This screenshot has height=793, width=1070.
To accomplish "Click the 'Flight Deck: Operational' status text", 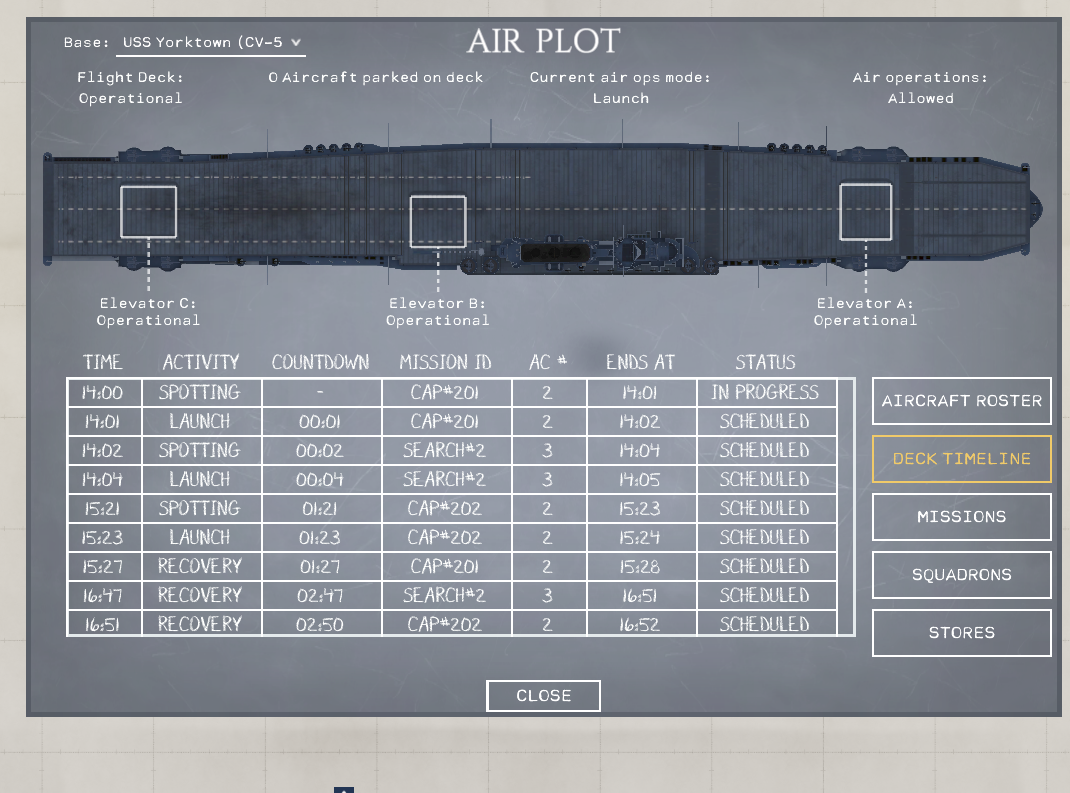I will pyautogui.click(x=130, y=87).
